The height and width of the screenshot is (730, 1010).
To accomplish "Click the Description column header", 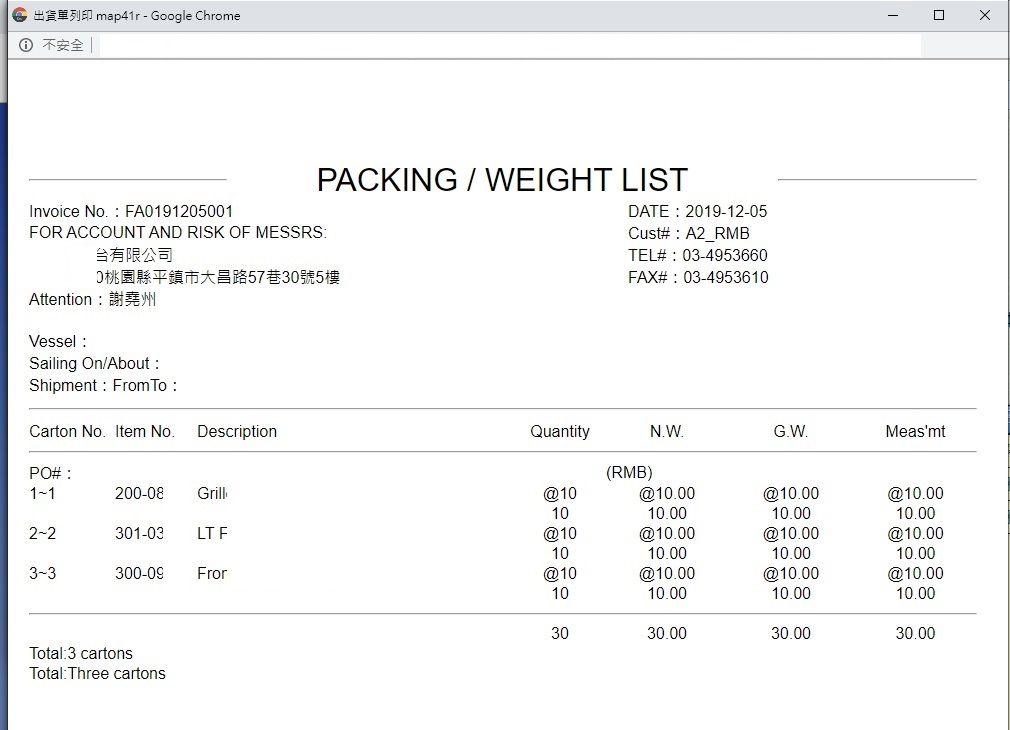I will [237, 431].
